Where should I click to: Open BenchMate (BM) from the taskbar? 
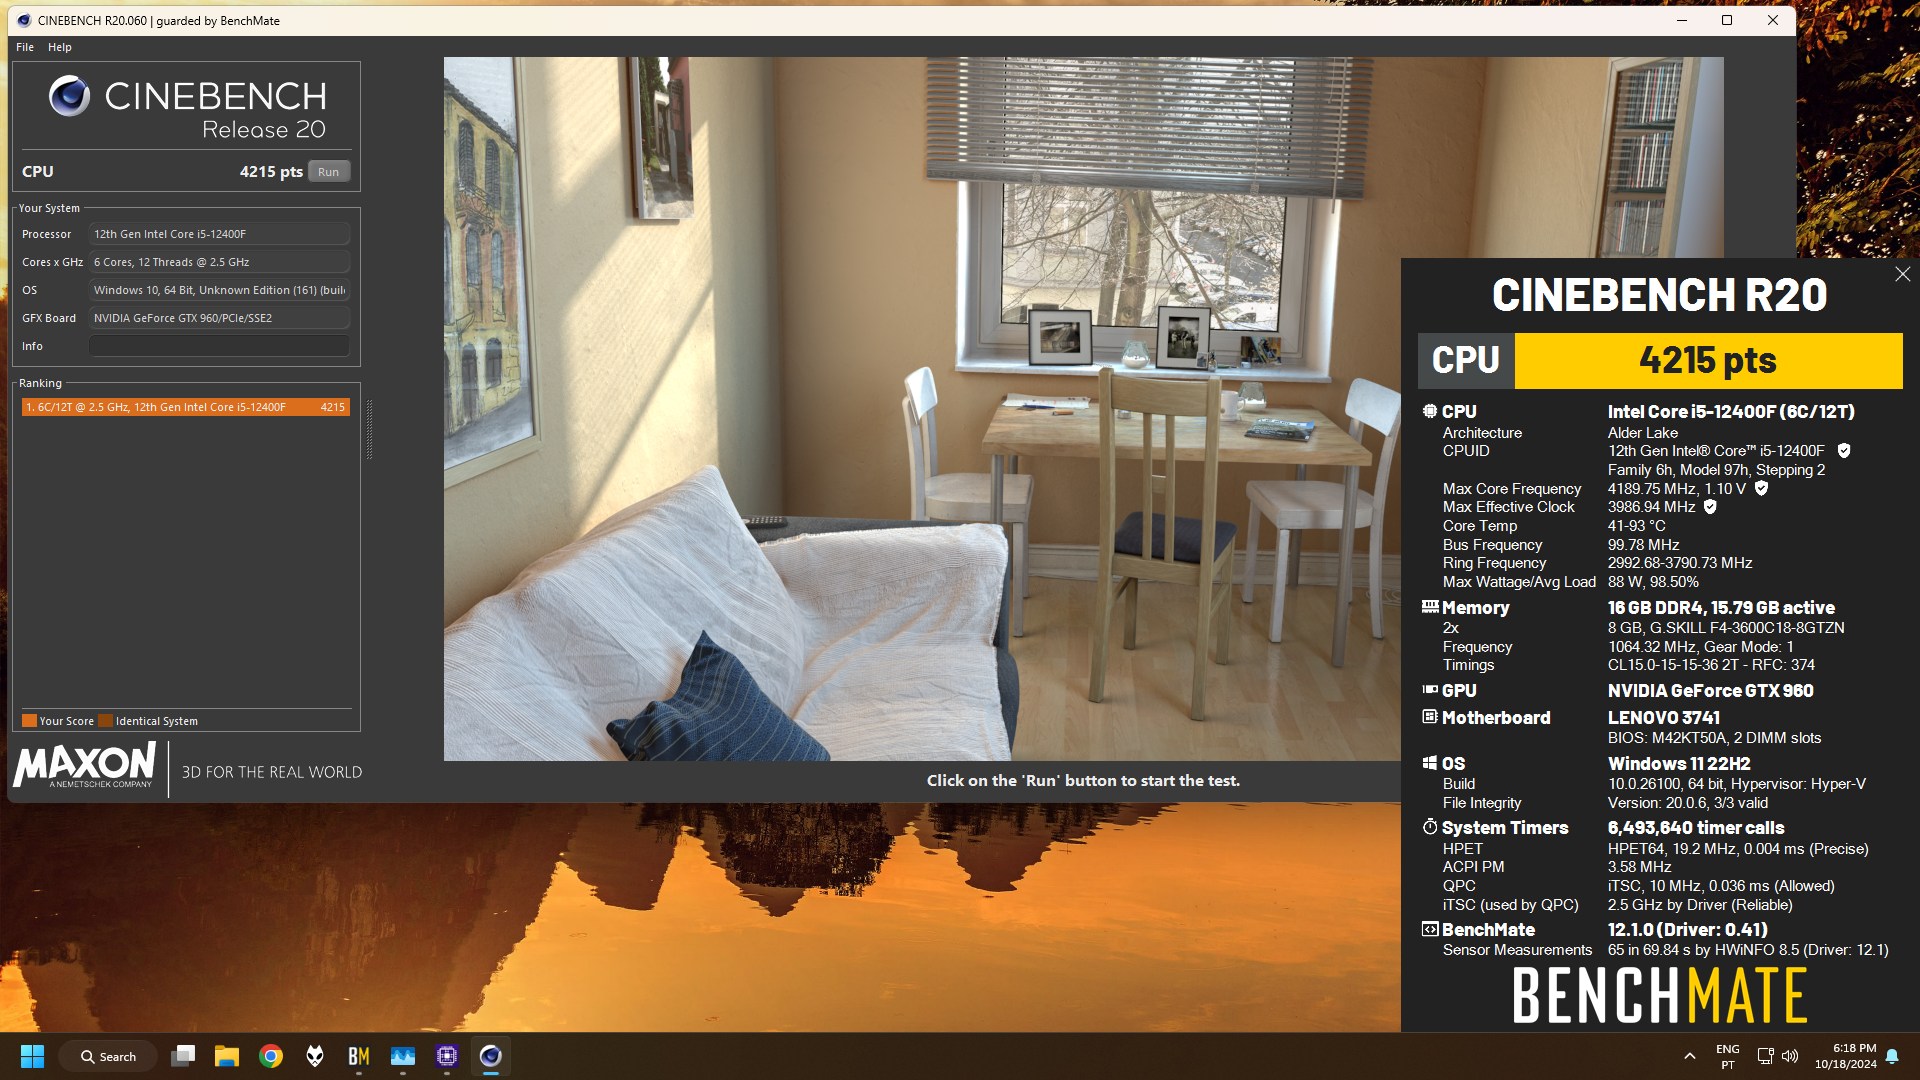[359, 1056]
